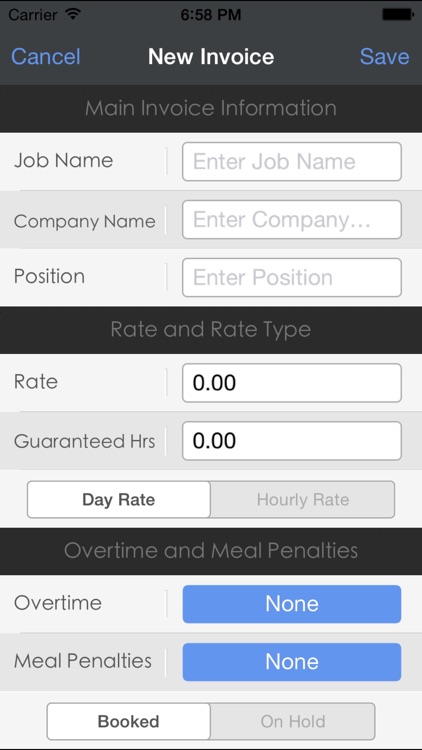The image size is (422, 750).
Task: Focus the Enter Company name field
Action: point(292,220)
